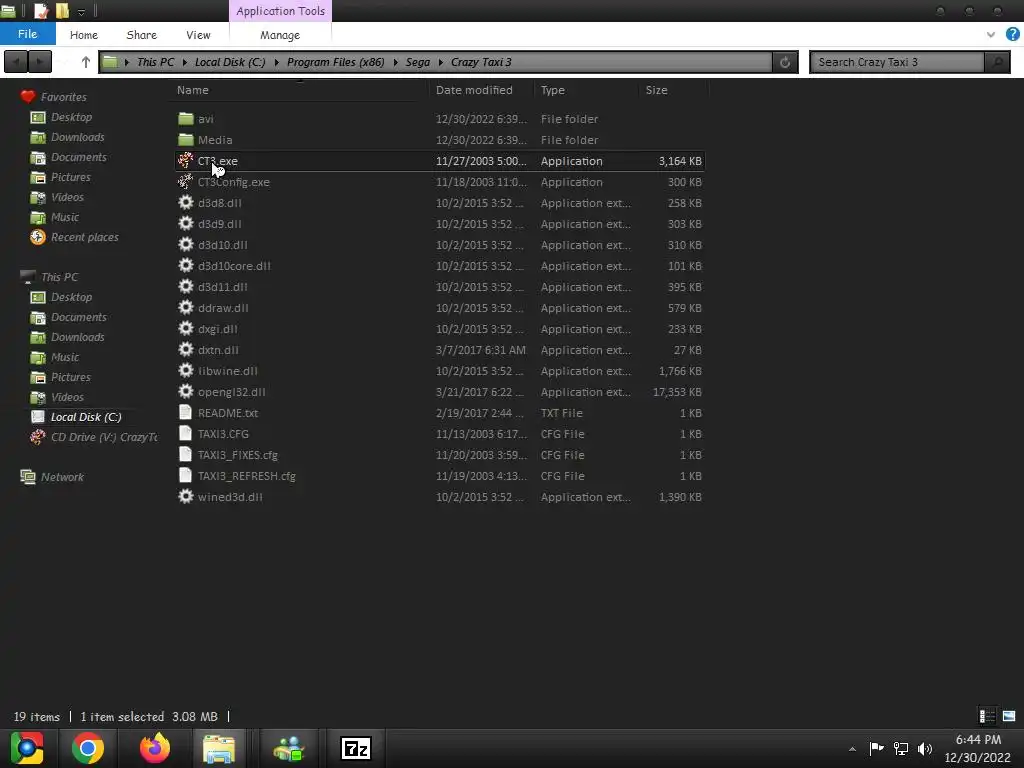Image resolution: width=1024 pixels, height=768 pixels.
Task: Open the View ribbon tab
Action: [x=198, y=35]
